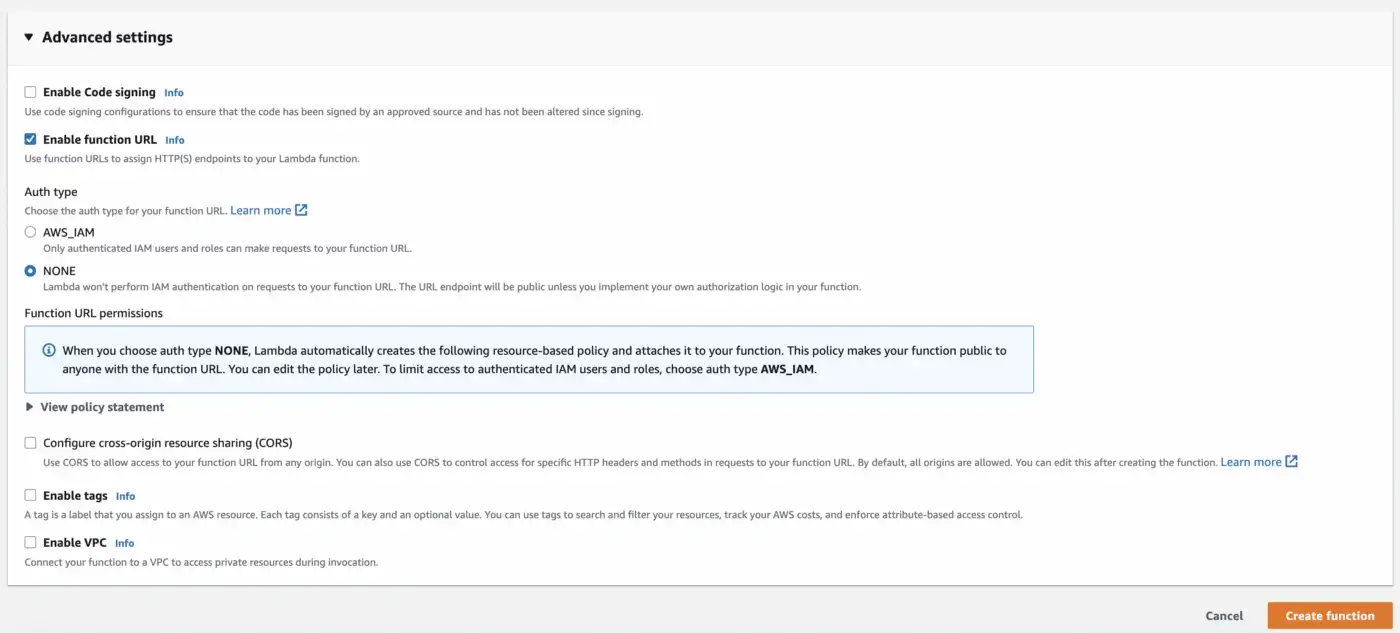The width and height of the screenshot is (1400, 633).
Task: Click the info circle icon in permissions notice
Action: [x=49, y=351]
